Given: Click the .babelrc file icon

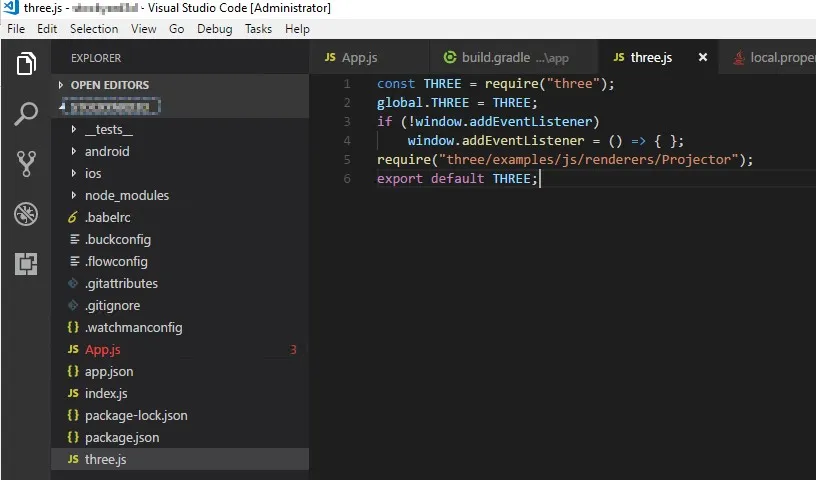Looking at the screenshot, I should (x=73, y=217).
